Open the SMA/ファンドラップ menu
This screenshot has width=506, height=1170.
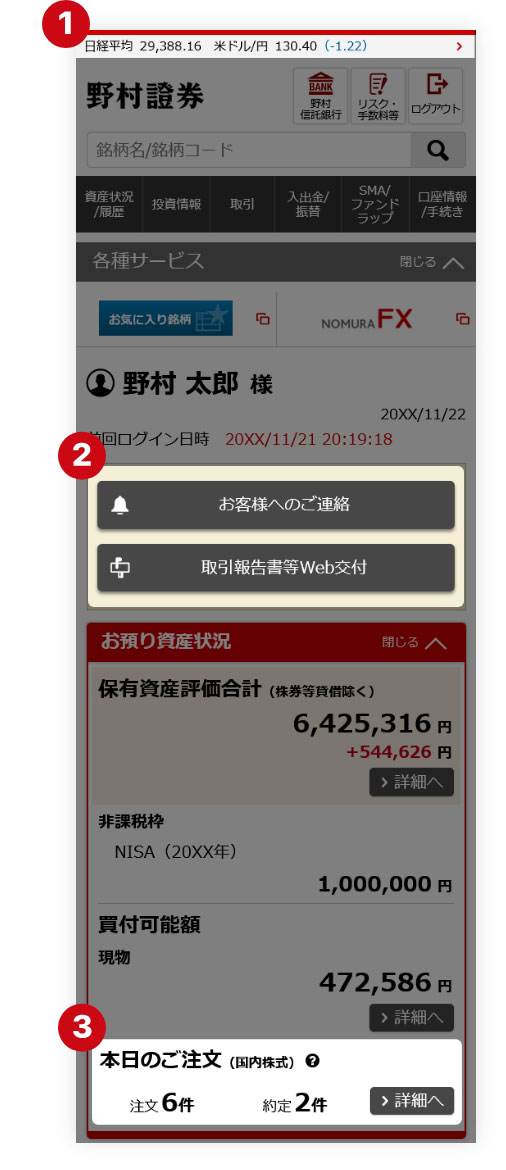coord(375,204)
